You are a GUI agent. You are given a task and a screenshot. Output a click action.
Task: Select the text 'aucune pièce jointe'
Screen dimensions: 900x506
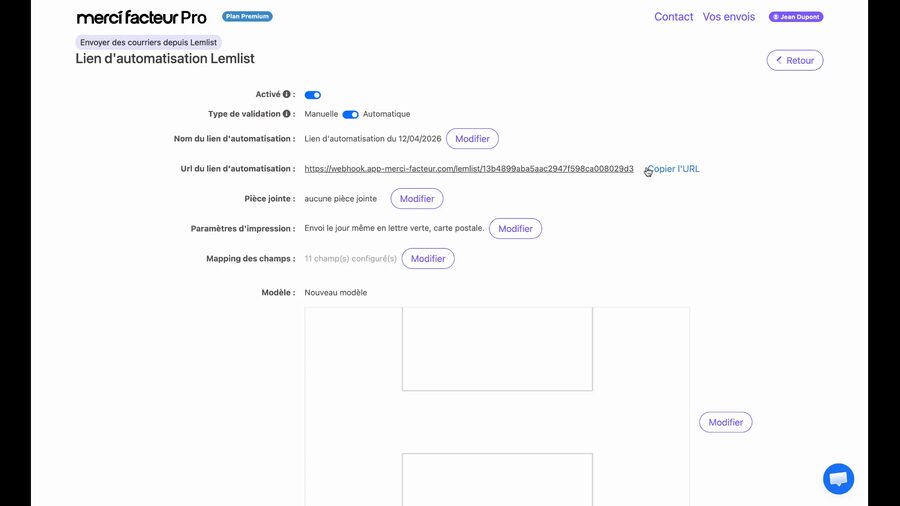tap(340, 198)
